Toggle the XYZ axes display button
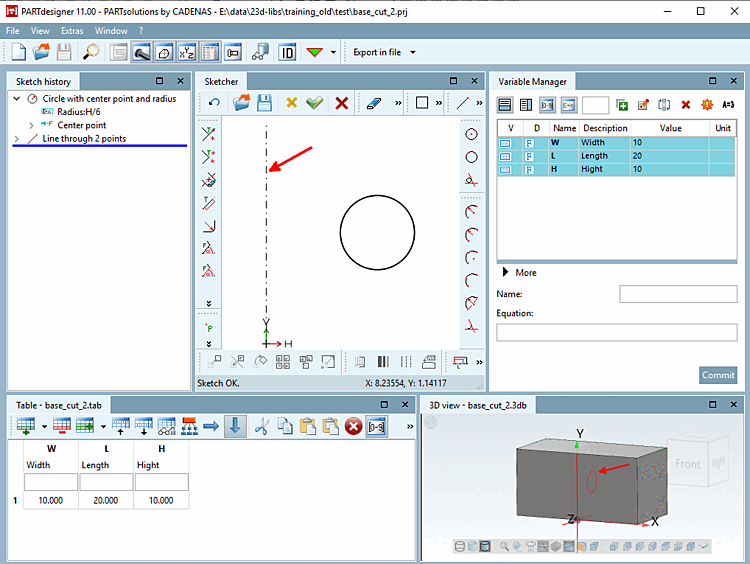The image size is (750, 564). 186,52
